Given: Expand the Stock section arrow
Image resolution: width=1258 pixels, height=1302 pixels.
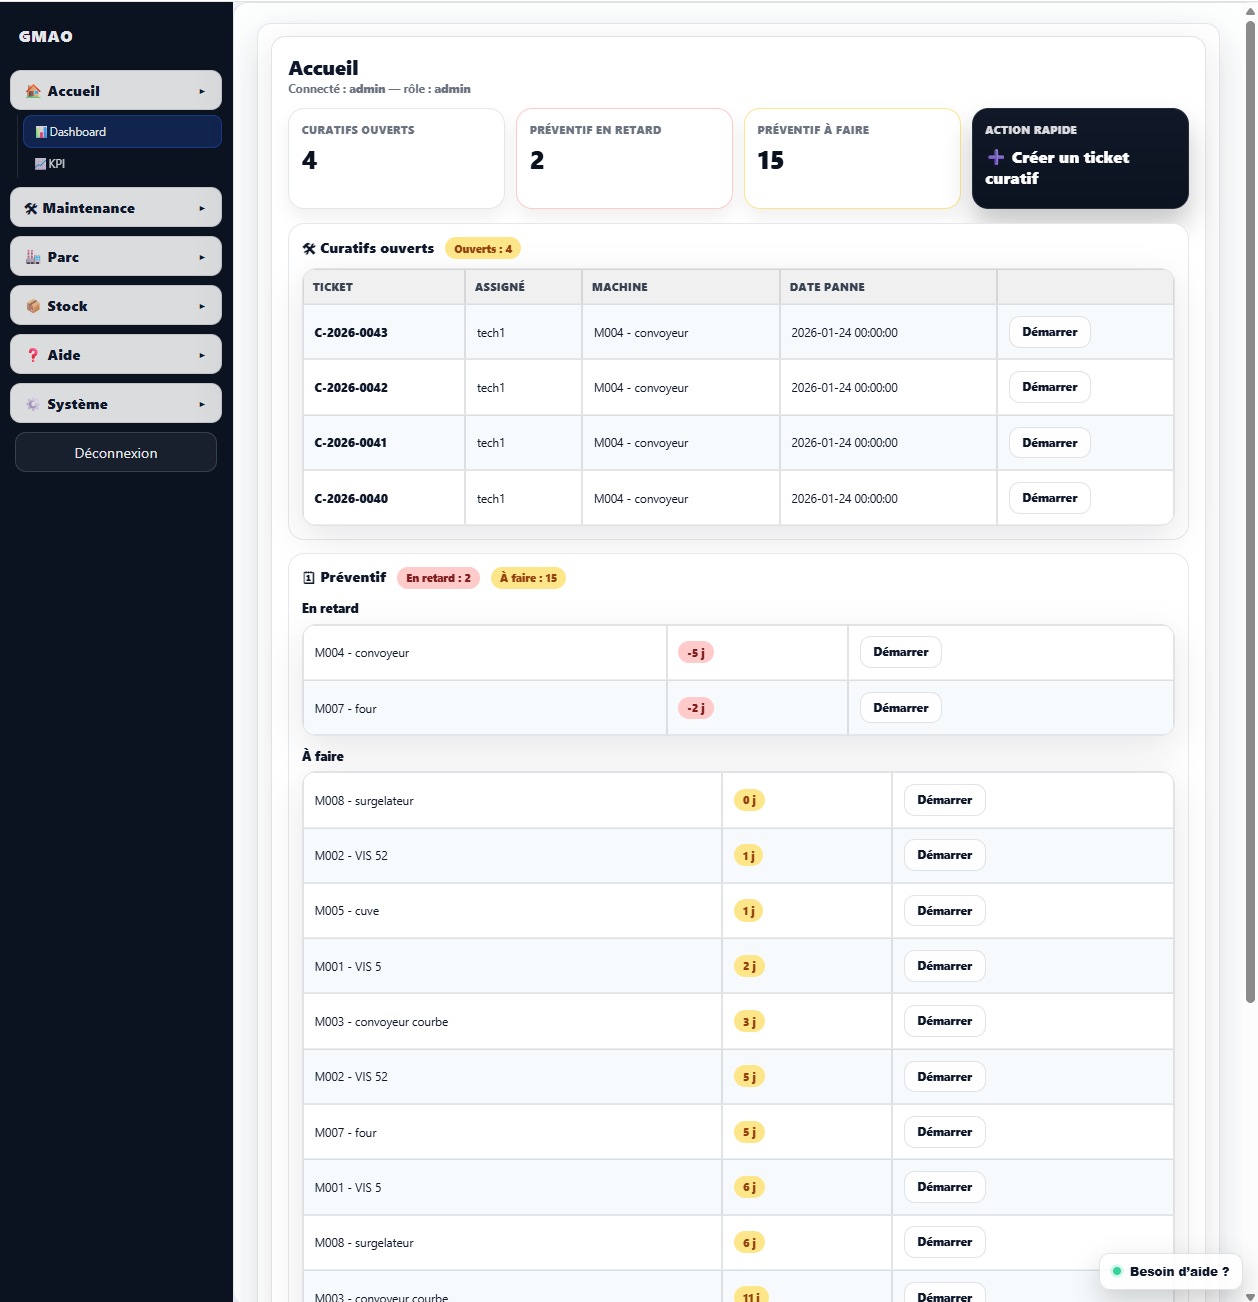Looking at the screenshot, I should 202,306.
